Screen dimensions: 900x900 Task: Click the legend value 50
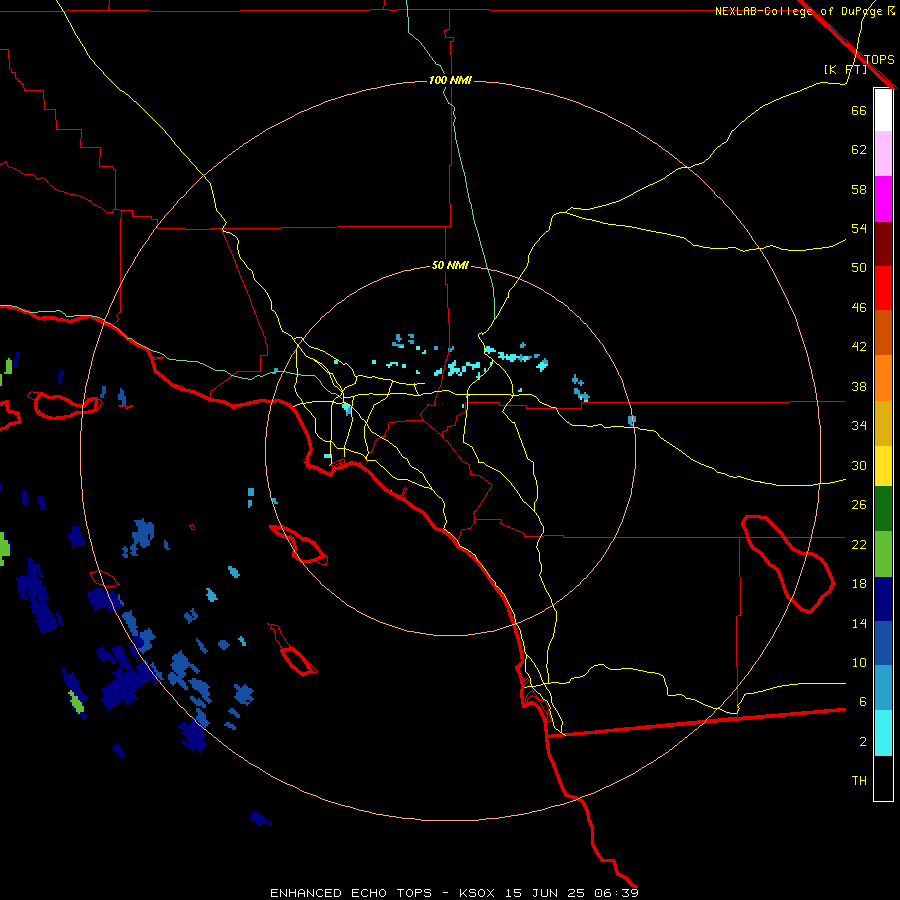(859, 268)
